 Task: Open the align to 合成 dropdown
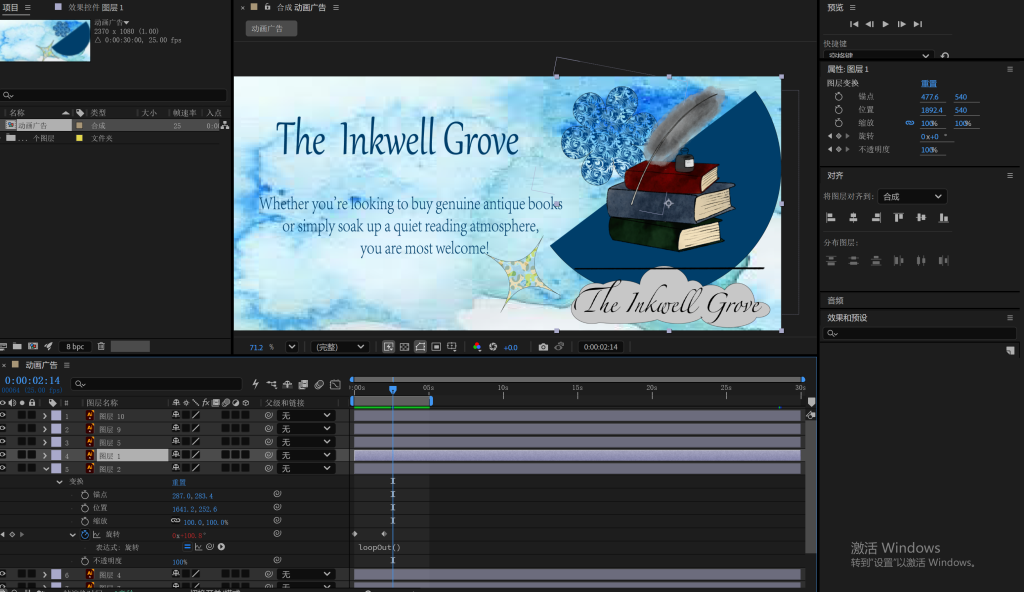(912, 196)
